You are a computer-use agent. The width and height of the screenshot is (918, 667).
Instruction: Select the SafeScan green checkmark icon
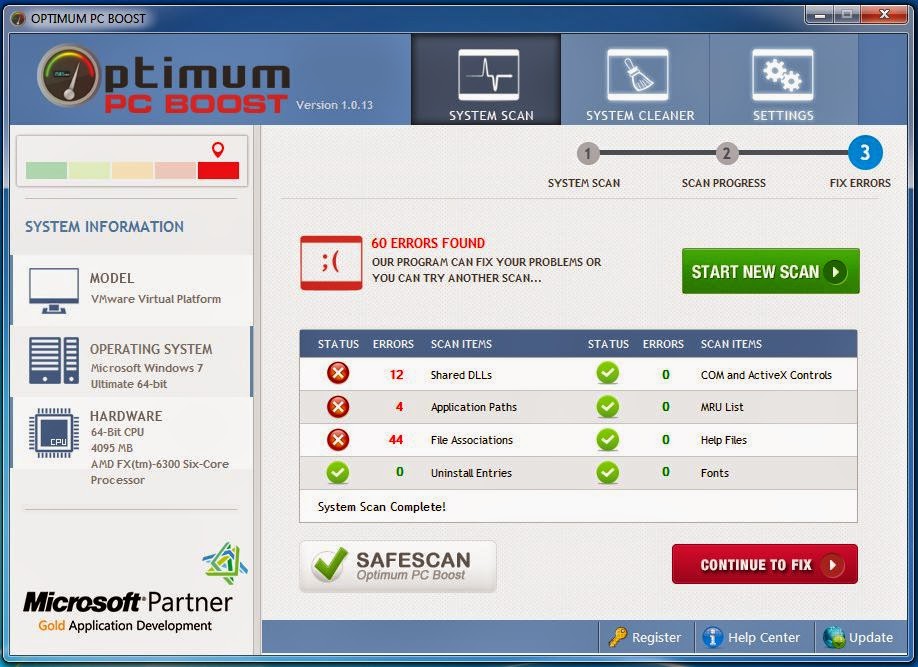[x=327, y=563]
